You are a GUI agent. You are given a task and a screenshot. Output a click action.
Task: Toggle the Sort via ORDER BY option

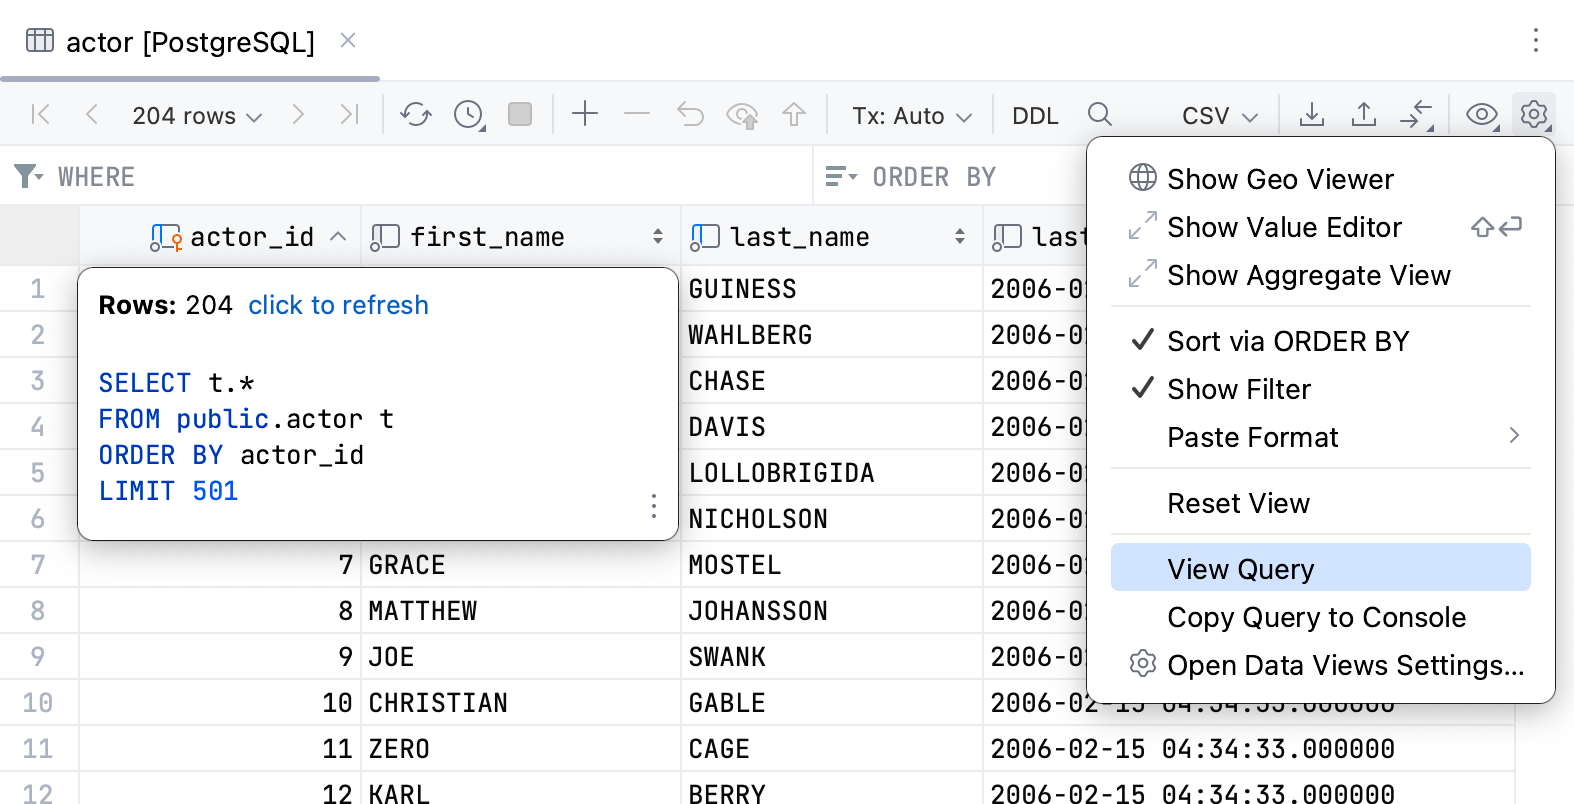(x=1287, y=341)
